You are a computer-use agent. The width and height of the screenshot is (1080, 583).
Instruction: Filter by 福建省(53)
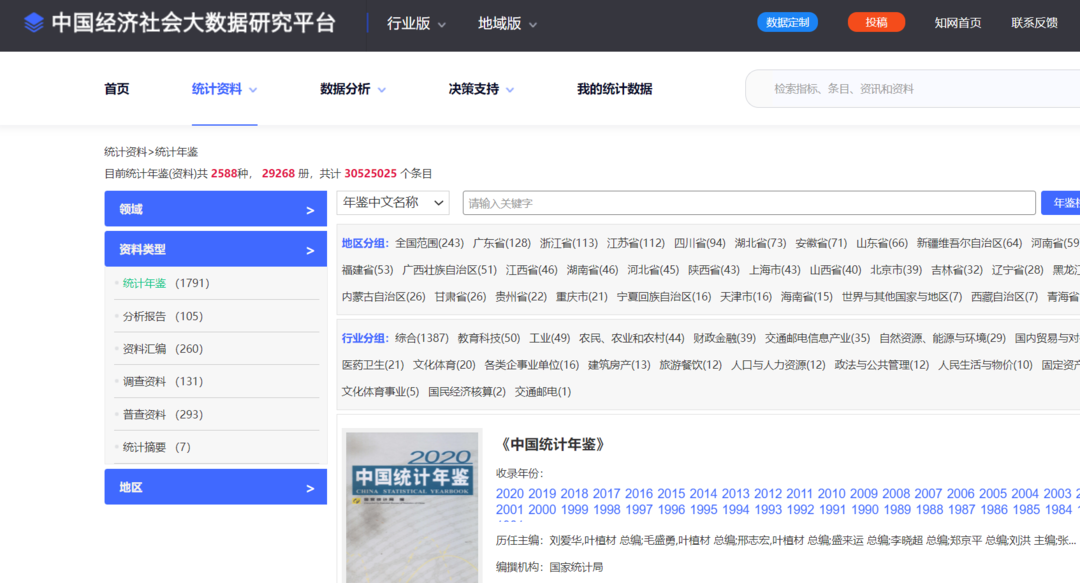367,270
